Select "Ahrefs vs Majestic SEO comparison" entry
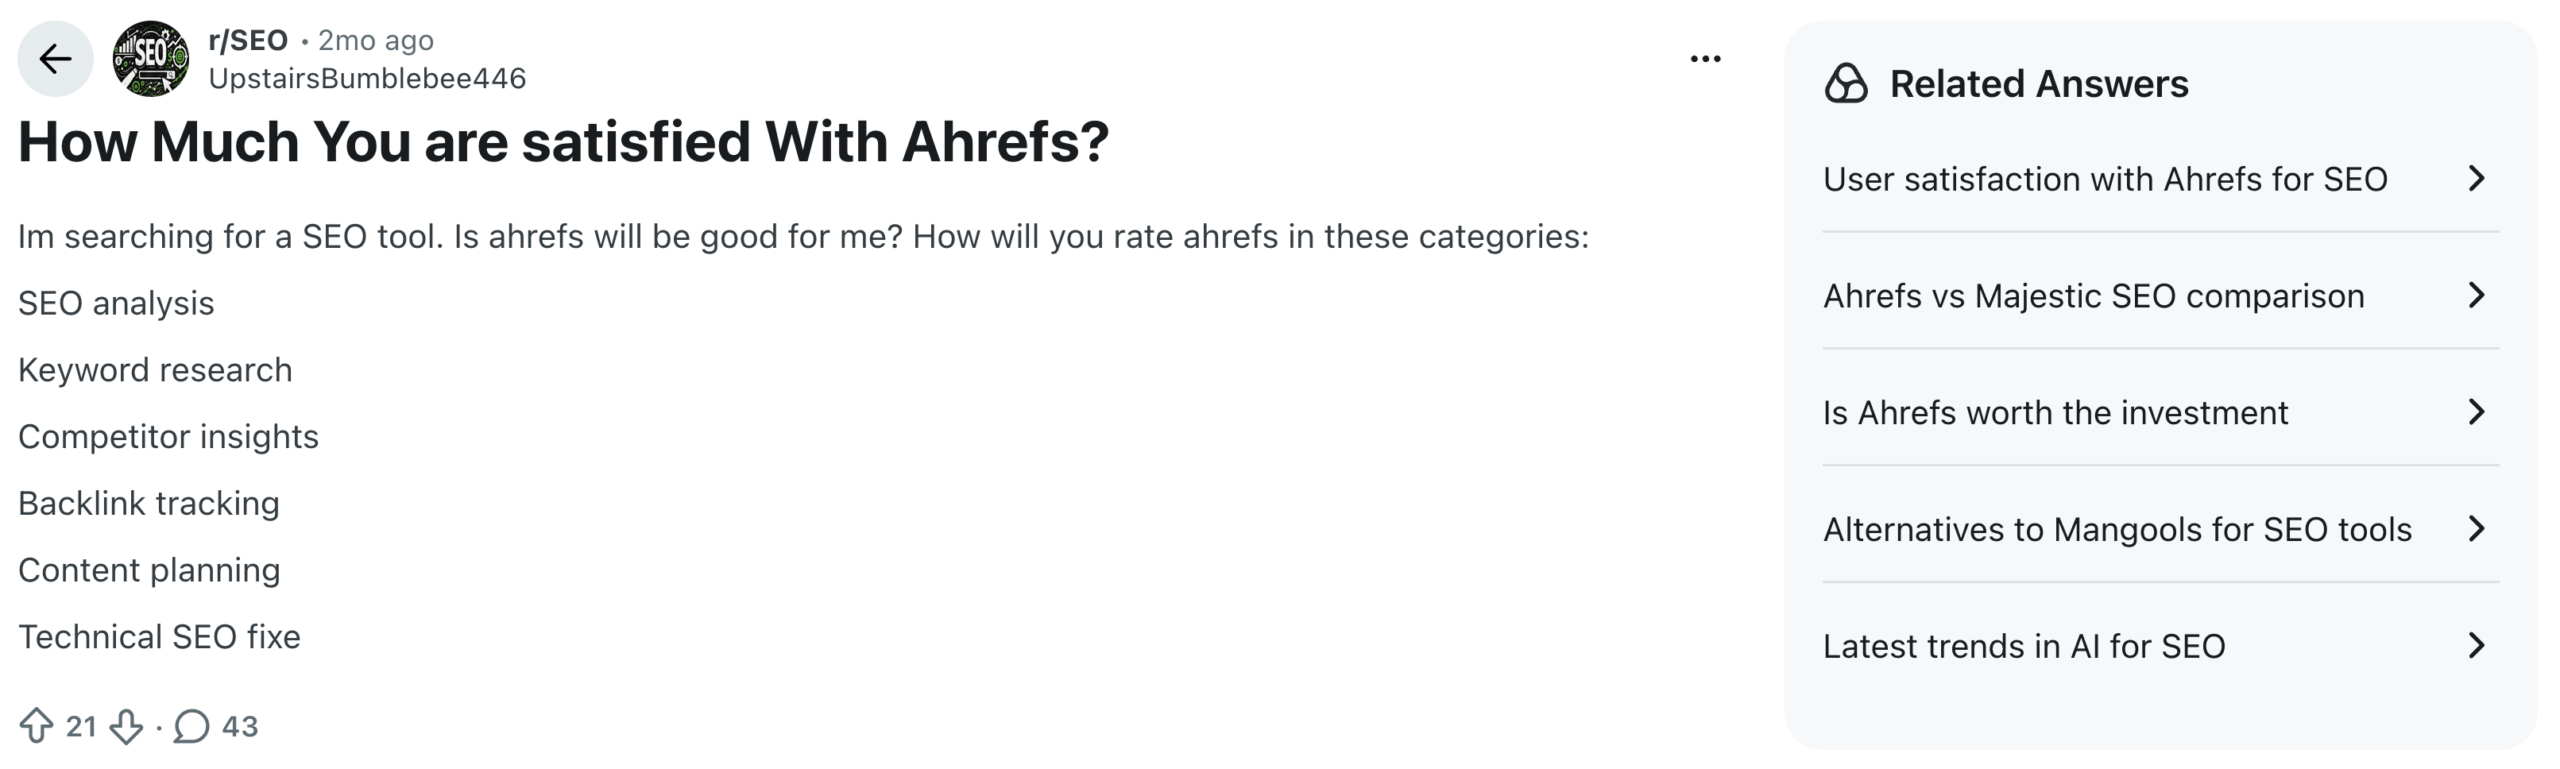Screen dimensions: 2560x769 [x=2093, y=296]
